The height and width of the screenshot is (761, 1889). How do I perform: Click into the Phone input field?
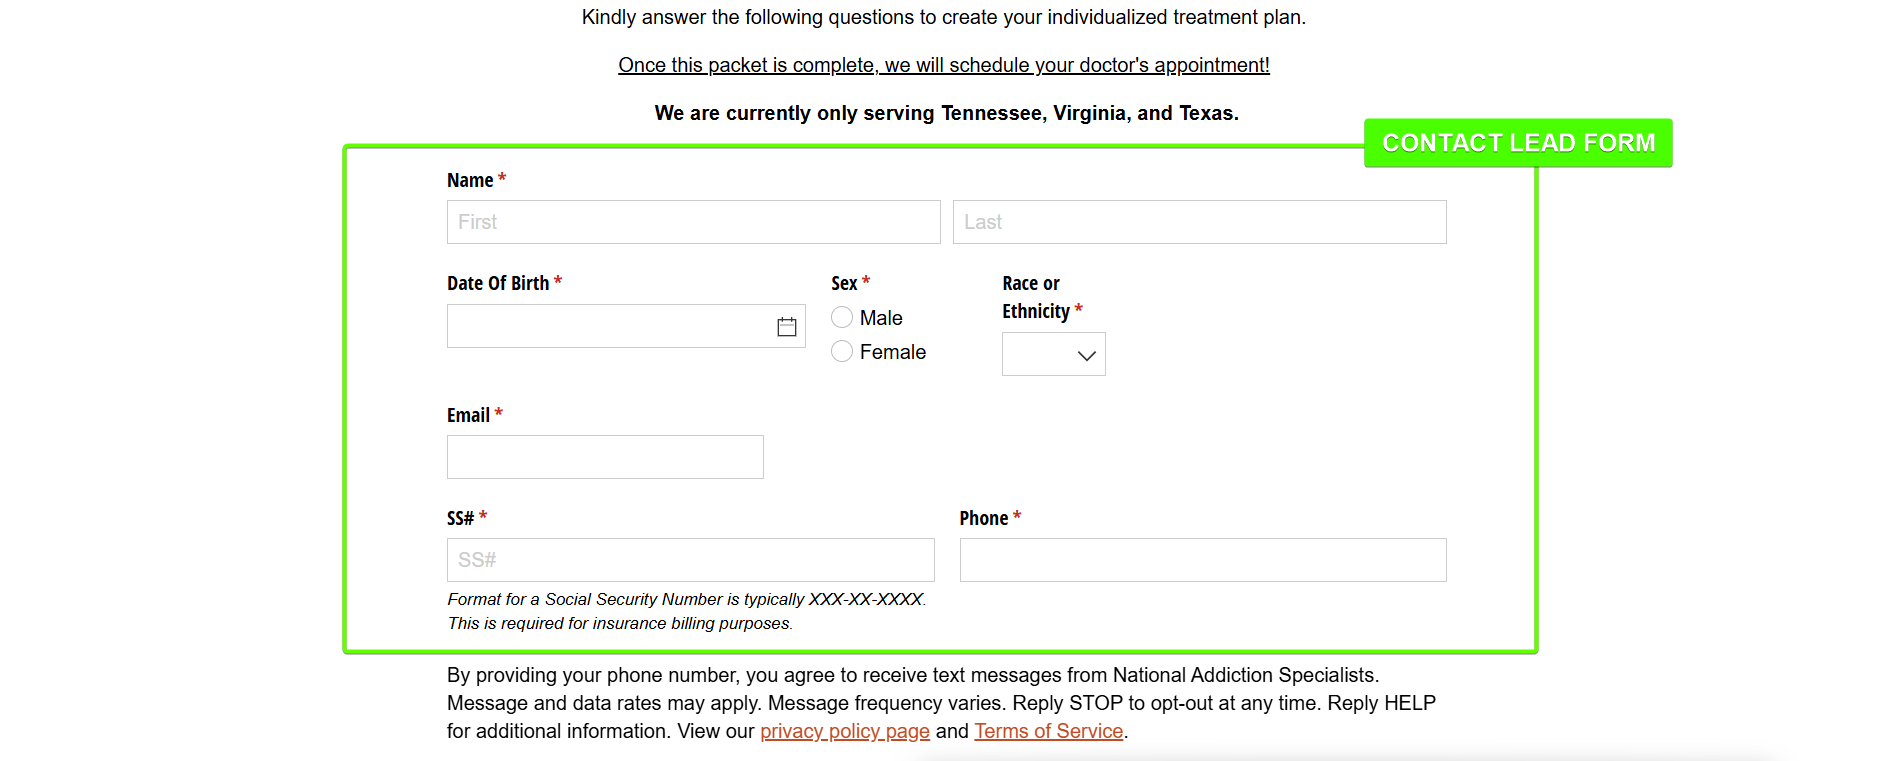pos(1202,560)
